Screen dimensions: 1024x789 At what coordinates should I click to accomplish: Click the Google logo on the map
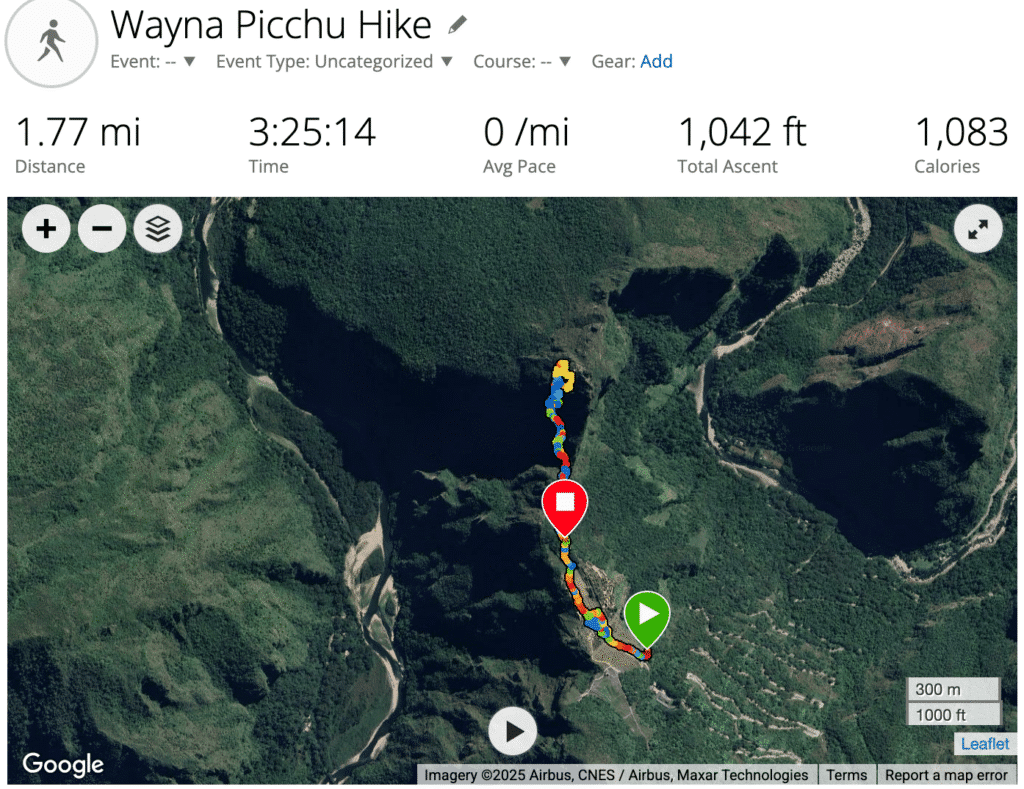pyautogui.click(x=63, y=764)
